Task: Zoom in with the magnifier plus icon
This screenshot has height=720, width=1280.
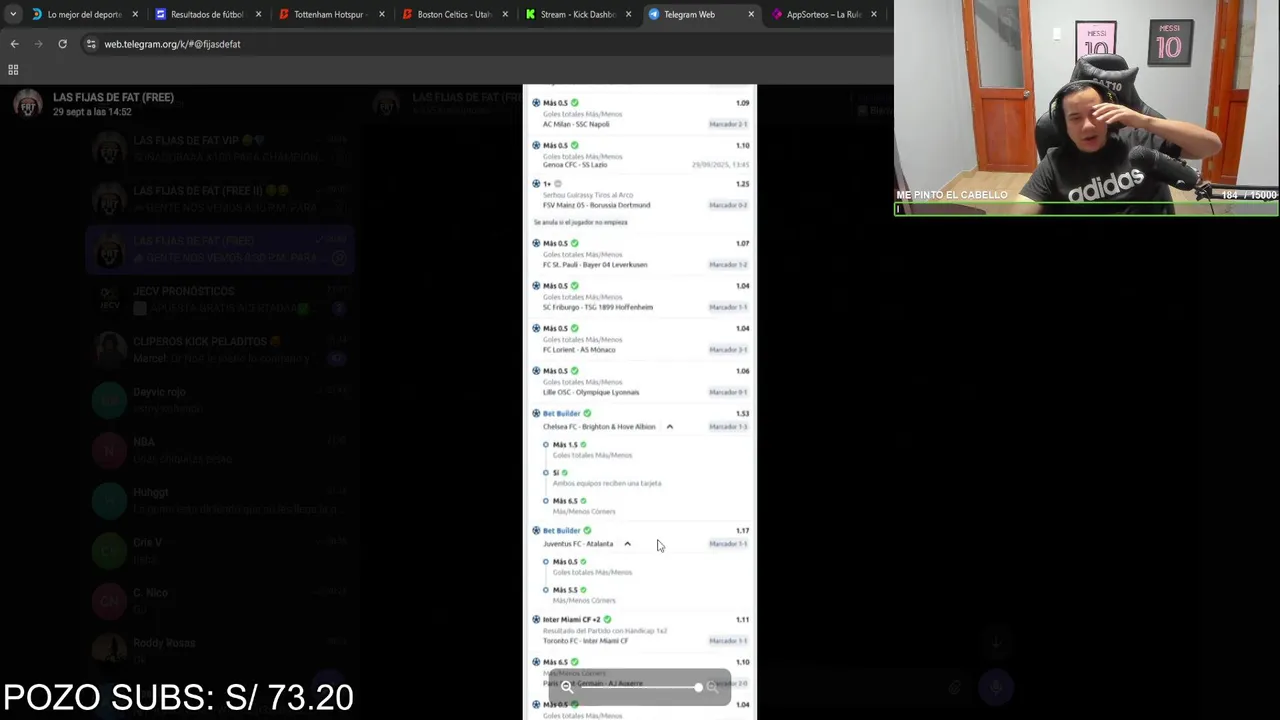Action: tap(712, 687)
